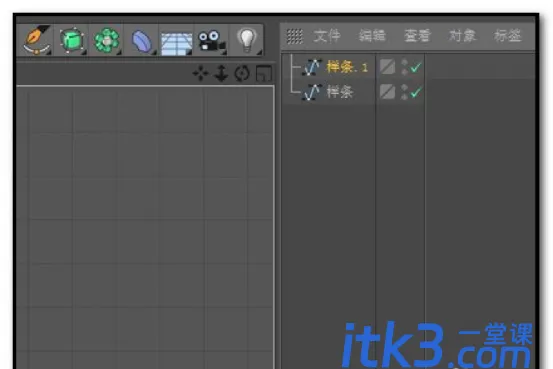Toggle the green checkmark for 样条
The width and height of the screenshot is (553, 369).
(x=417, y=92)
